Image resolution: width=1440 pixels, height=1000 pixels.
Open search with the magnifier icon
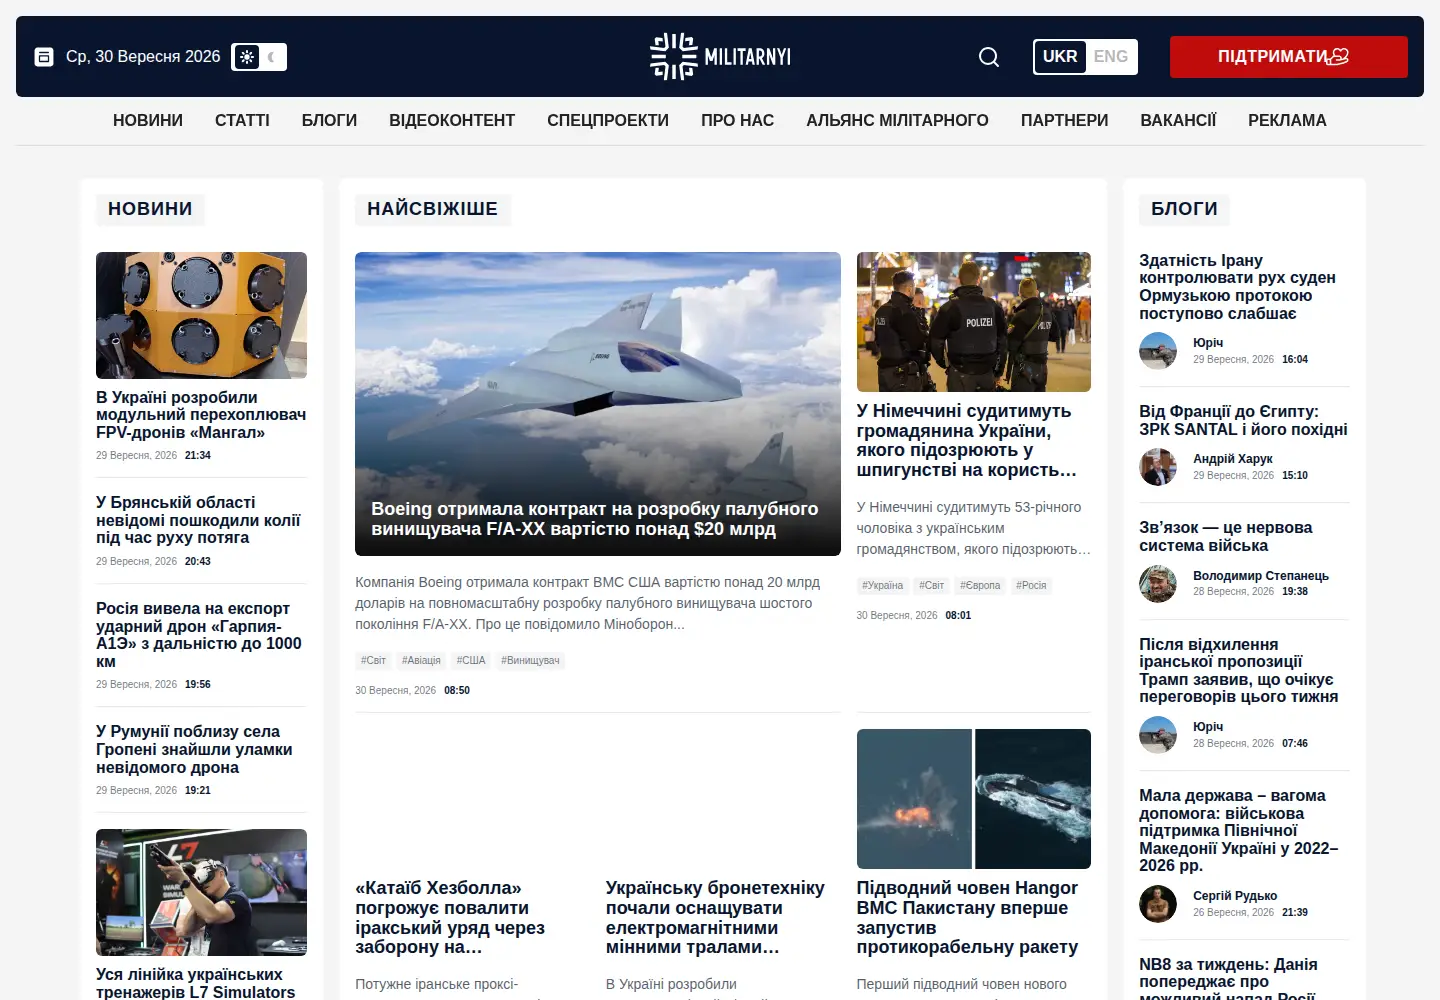point(989,57)
